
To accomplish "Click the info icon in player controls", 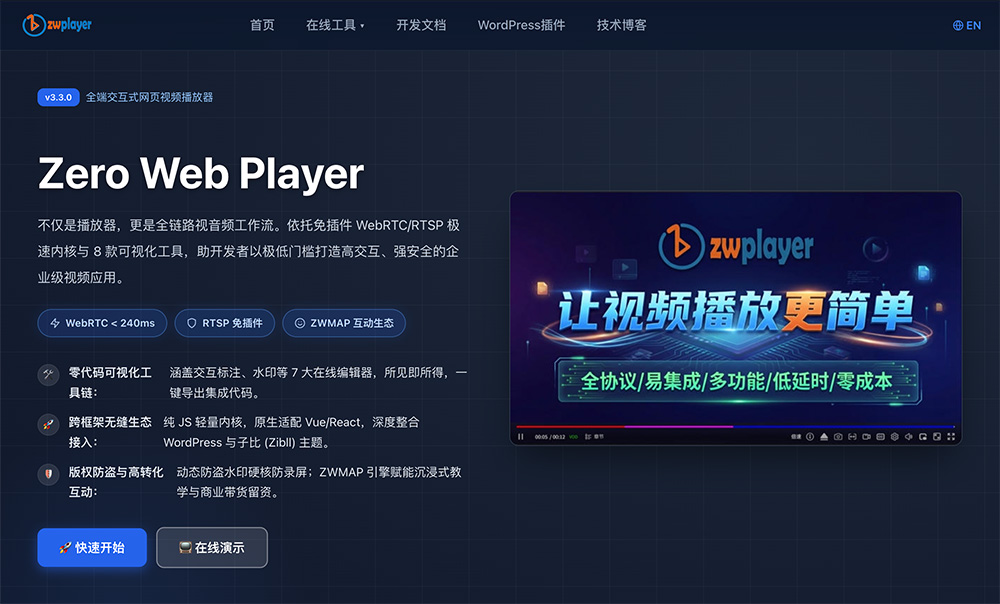I will pyautogui.click(x=810, y=437).
